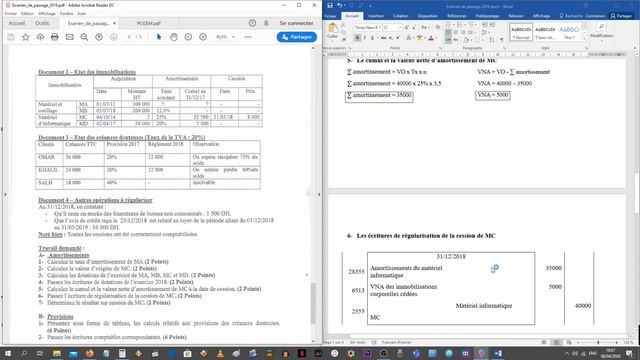
Task: Go to next page in Acrobat
Action: click(113, 37)
